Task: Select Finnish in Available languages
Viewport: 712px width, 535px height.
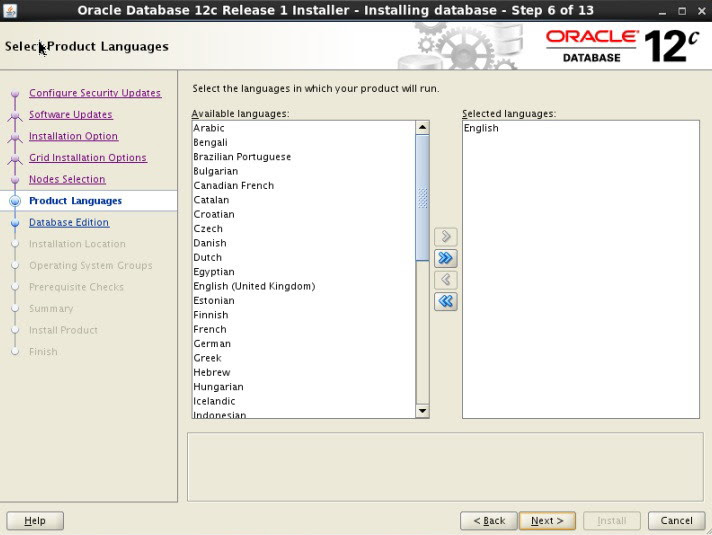Action: (x=303, y=315)
